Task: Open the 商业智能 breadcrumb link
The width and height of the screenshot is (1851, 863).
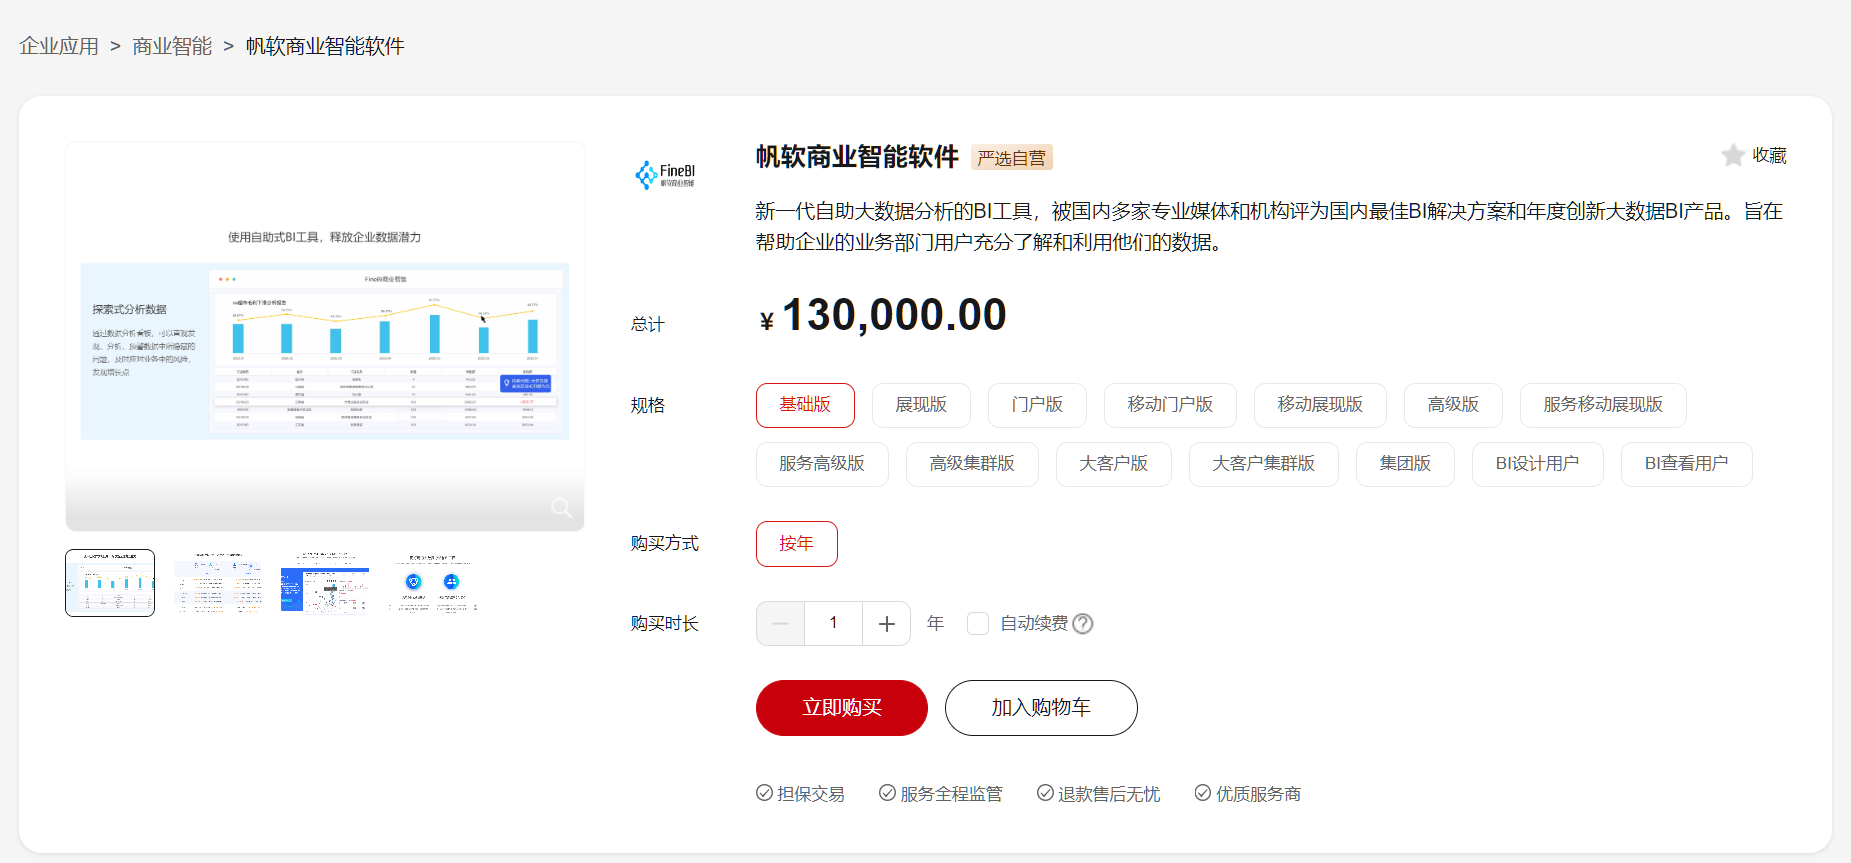Action: [x=172, y=47]
